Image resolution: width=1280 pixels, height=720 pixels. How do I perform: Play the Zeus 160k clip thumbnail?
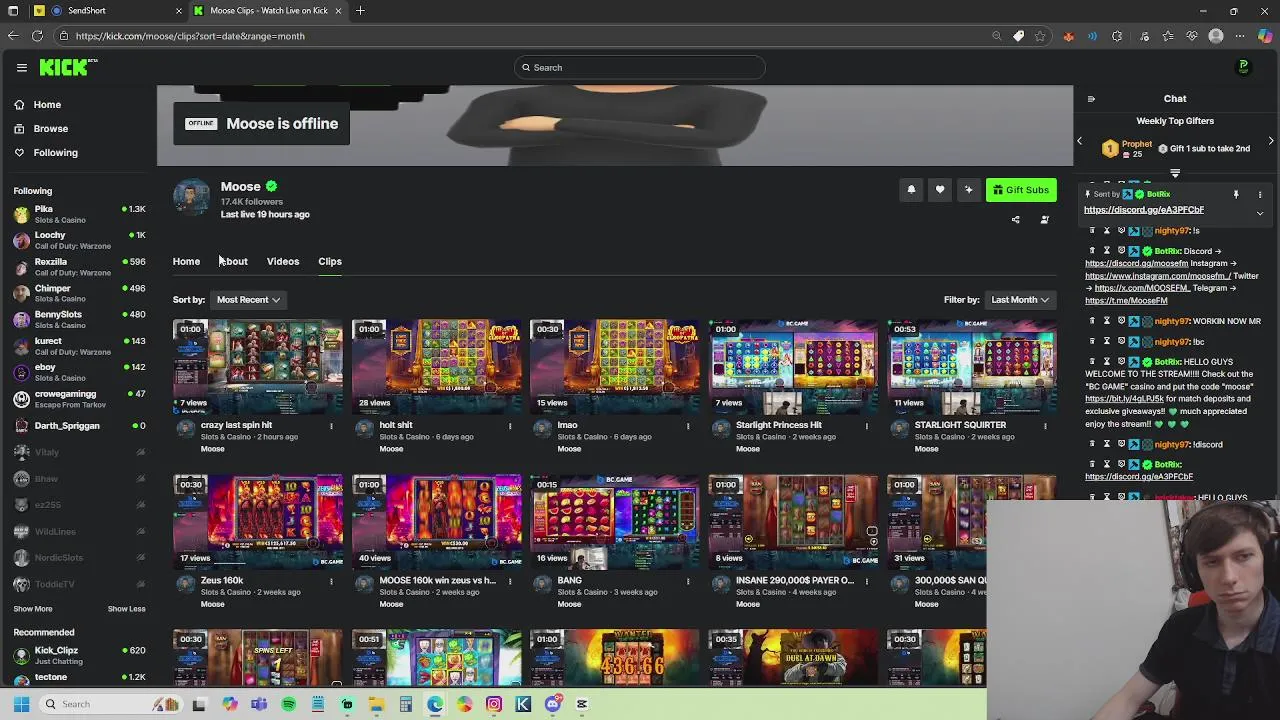[257, 521]
